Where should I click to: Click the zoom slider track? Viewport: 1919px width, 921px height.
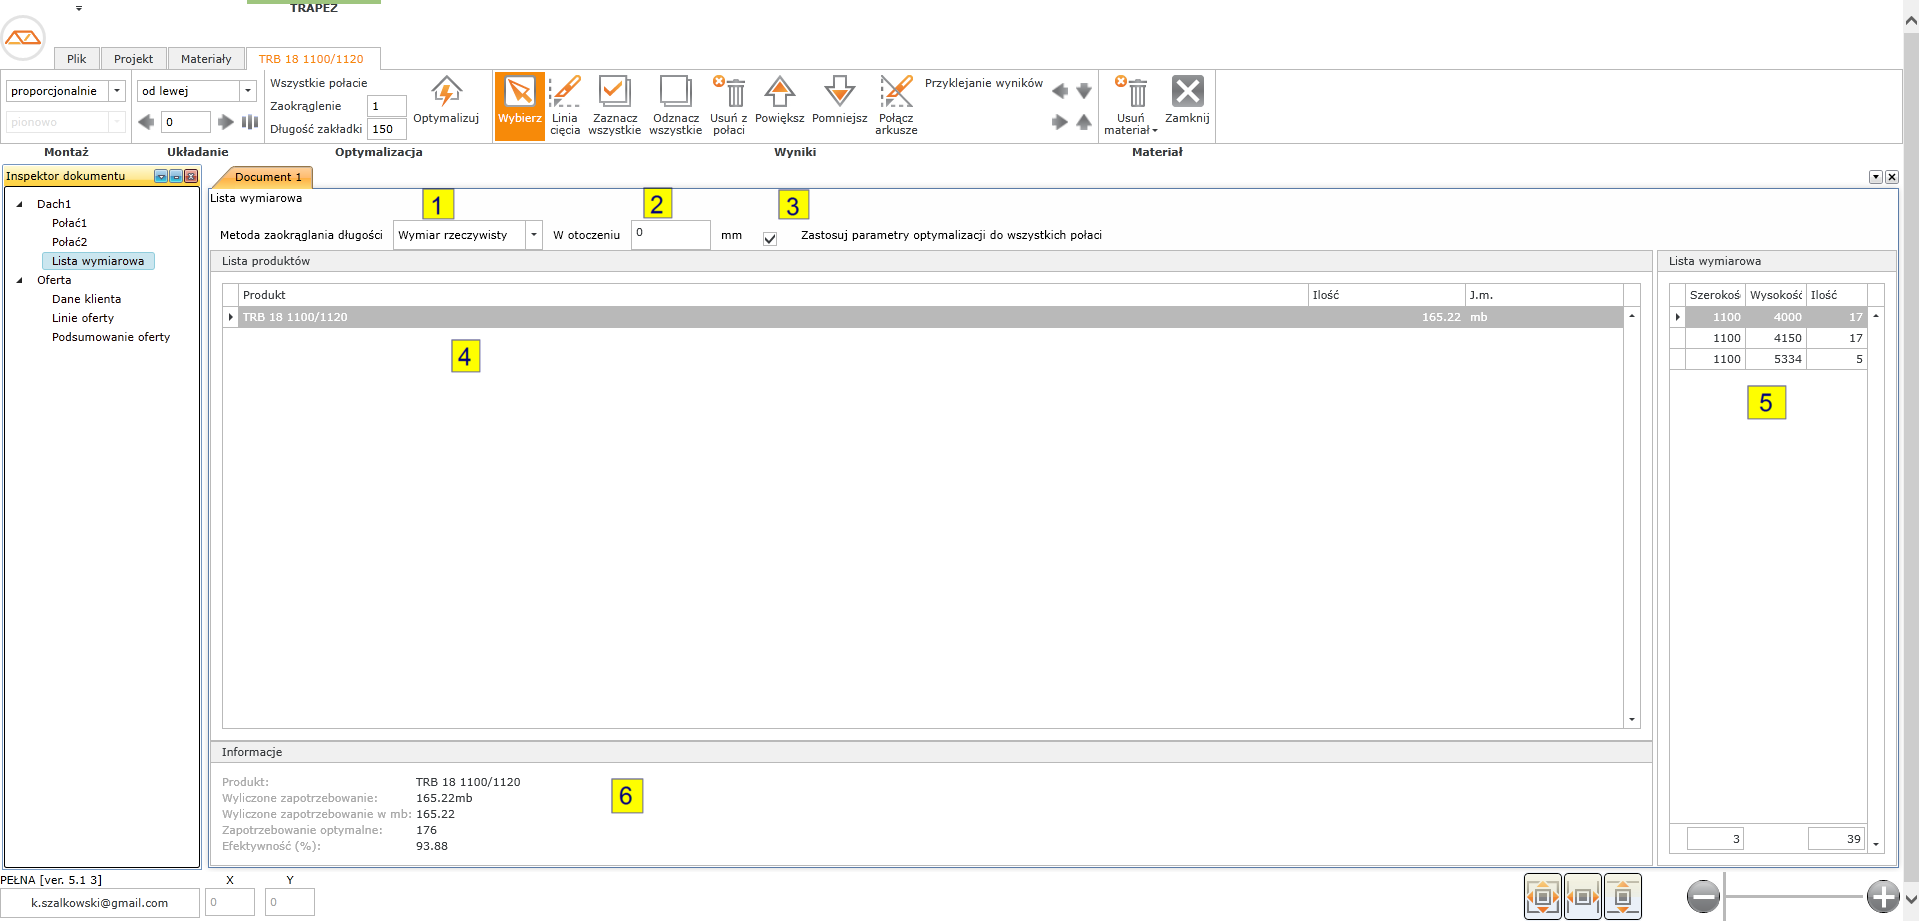pyautogui.click(x=1793, y=896)
